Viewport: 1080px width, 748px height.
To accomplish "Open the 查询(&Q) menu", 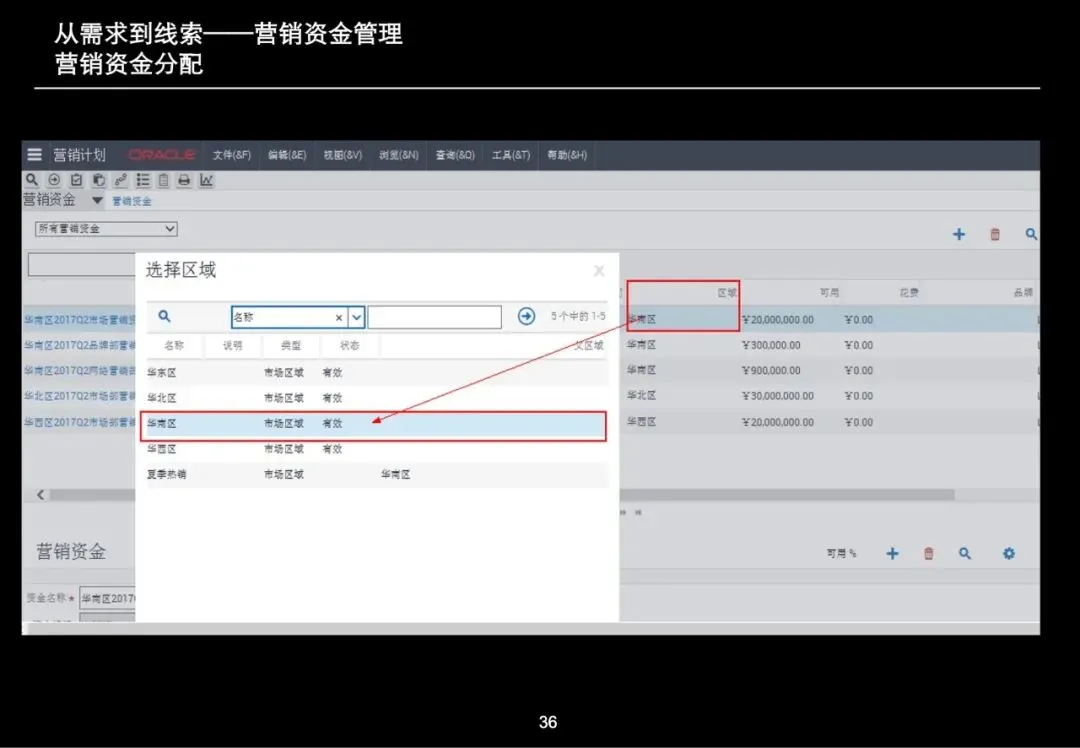I will click(x=455, y=155).
